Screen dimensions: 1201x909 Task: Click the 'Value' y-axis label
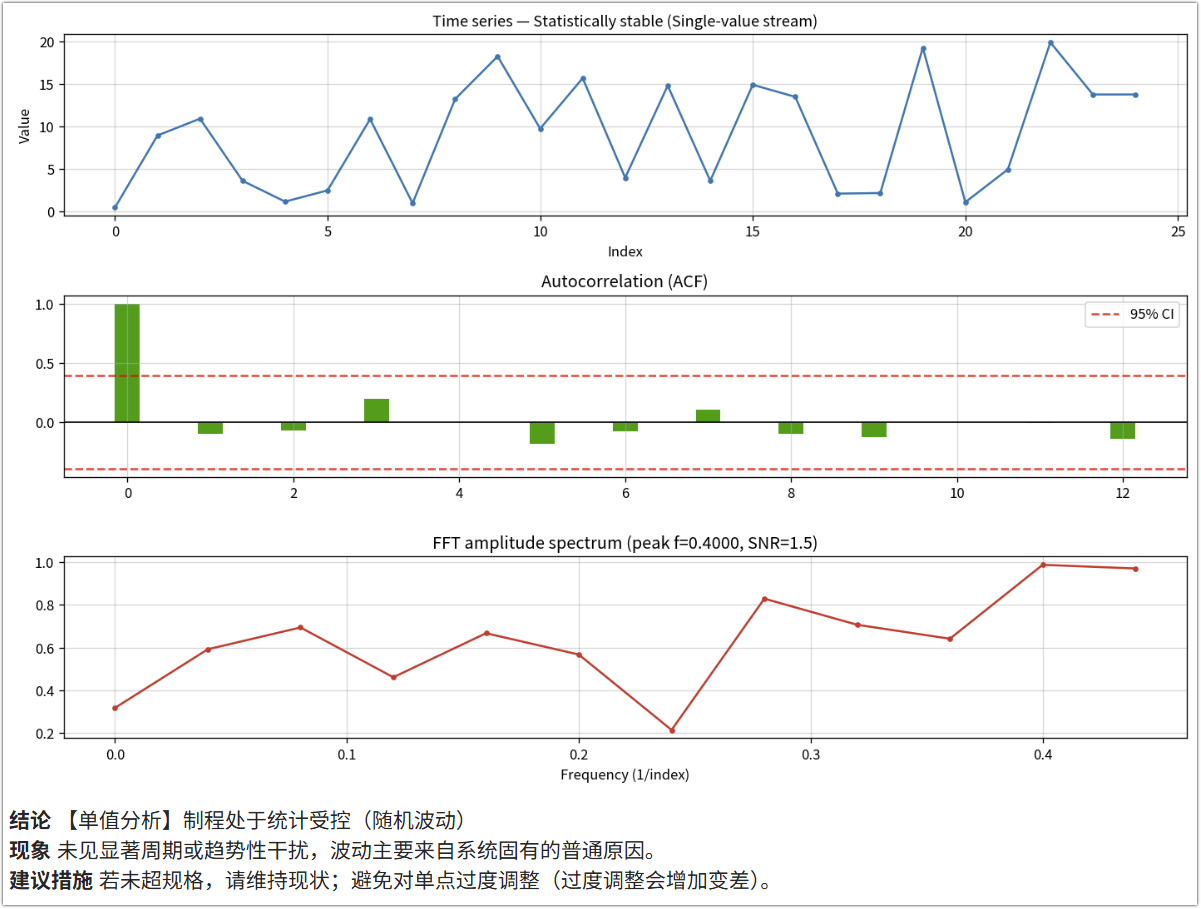pyautogui.click(x=25, y=126)
